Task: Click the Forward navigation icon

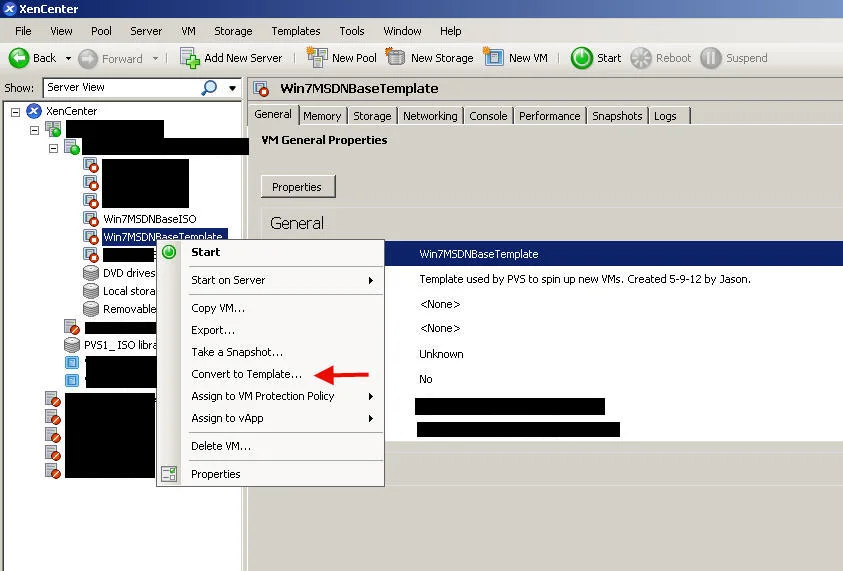Action: click(x=88, y=59)
